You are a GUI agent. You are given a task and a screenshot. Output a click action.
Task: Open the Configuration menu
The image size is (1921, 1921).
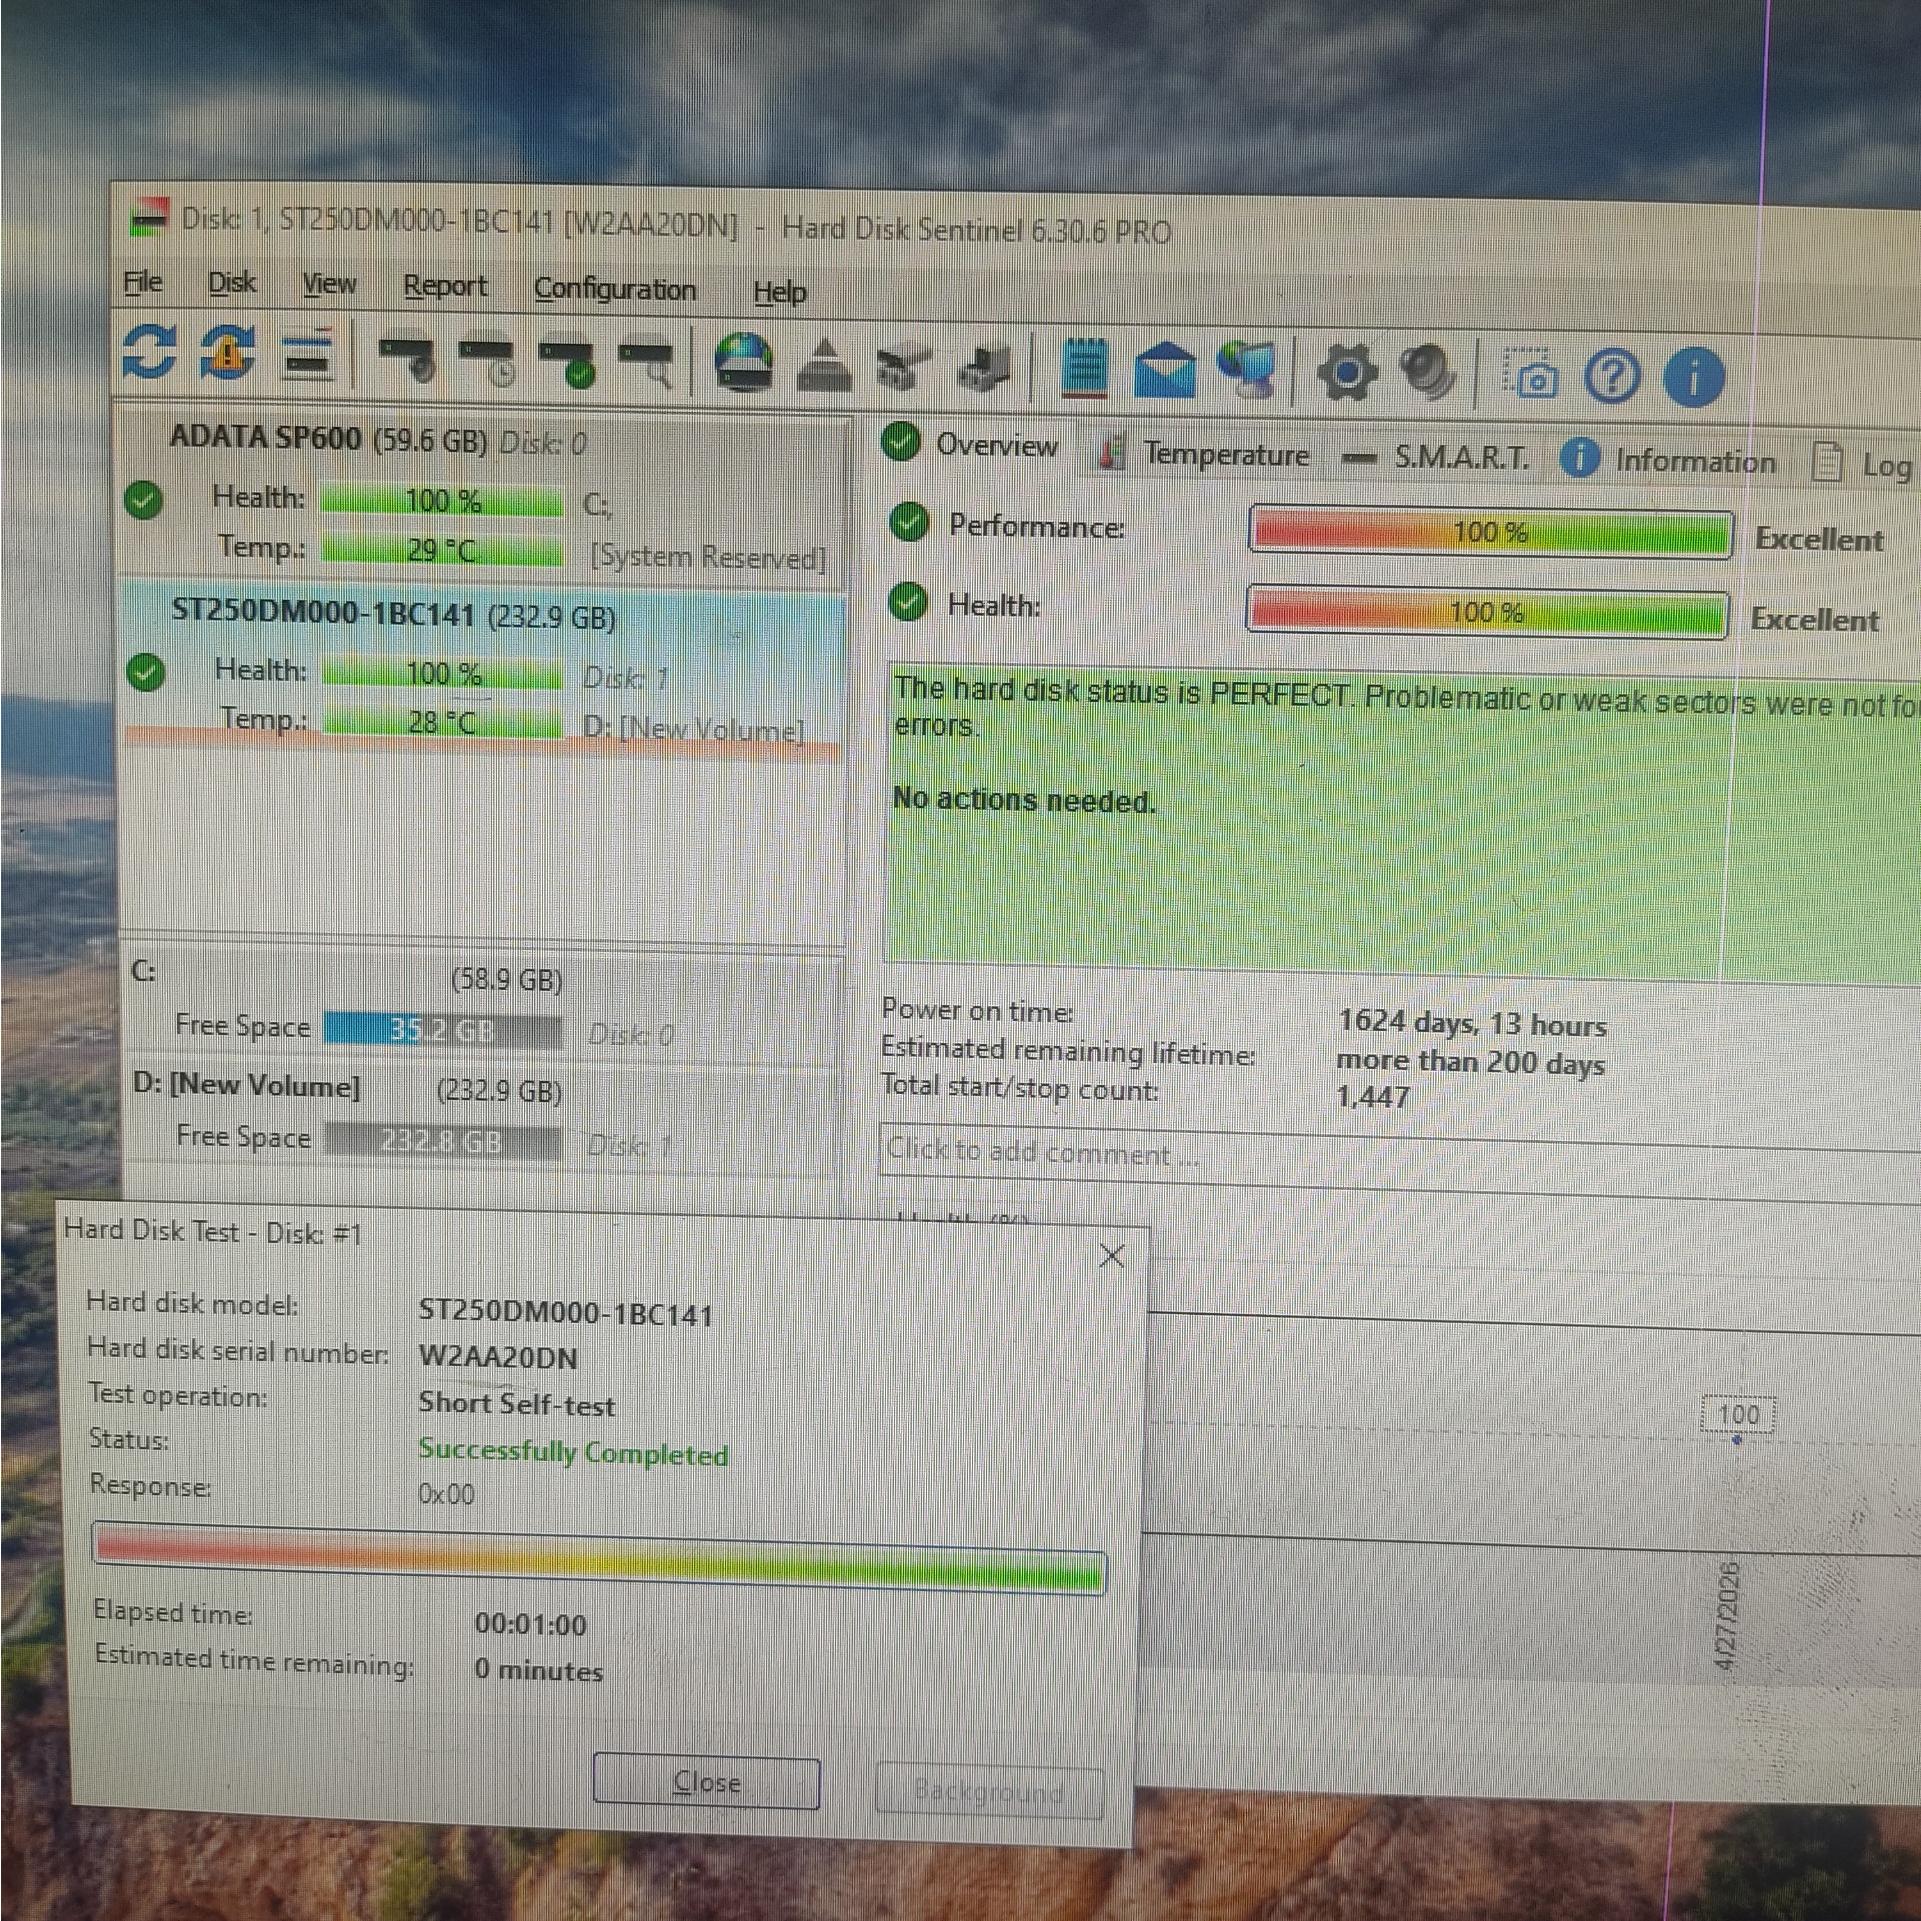(x=615, y=290)
